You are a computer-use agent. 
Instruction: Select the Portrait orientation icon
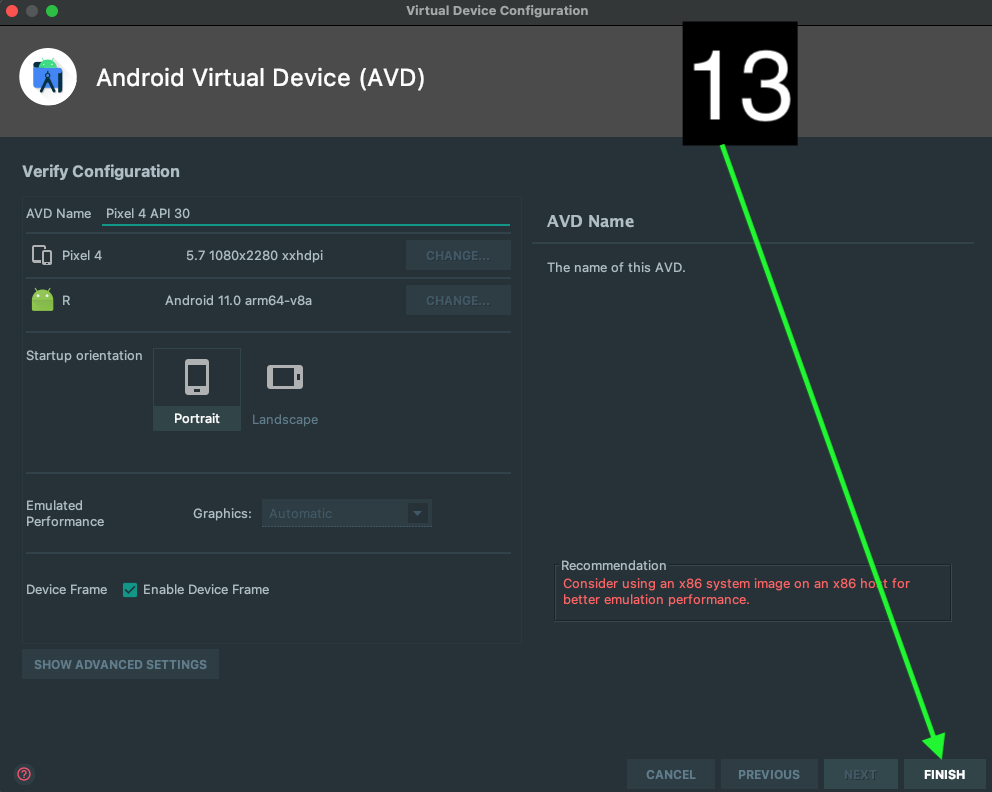(196, 377)
